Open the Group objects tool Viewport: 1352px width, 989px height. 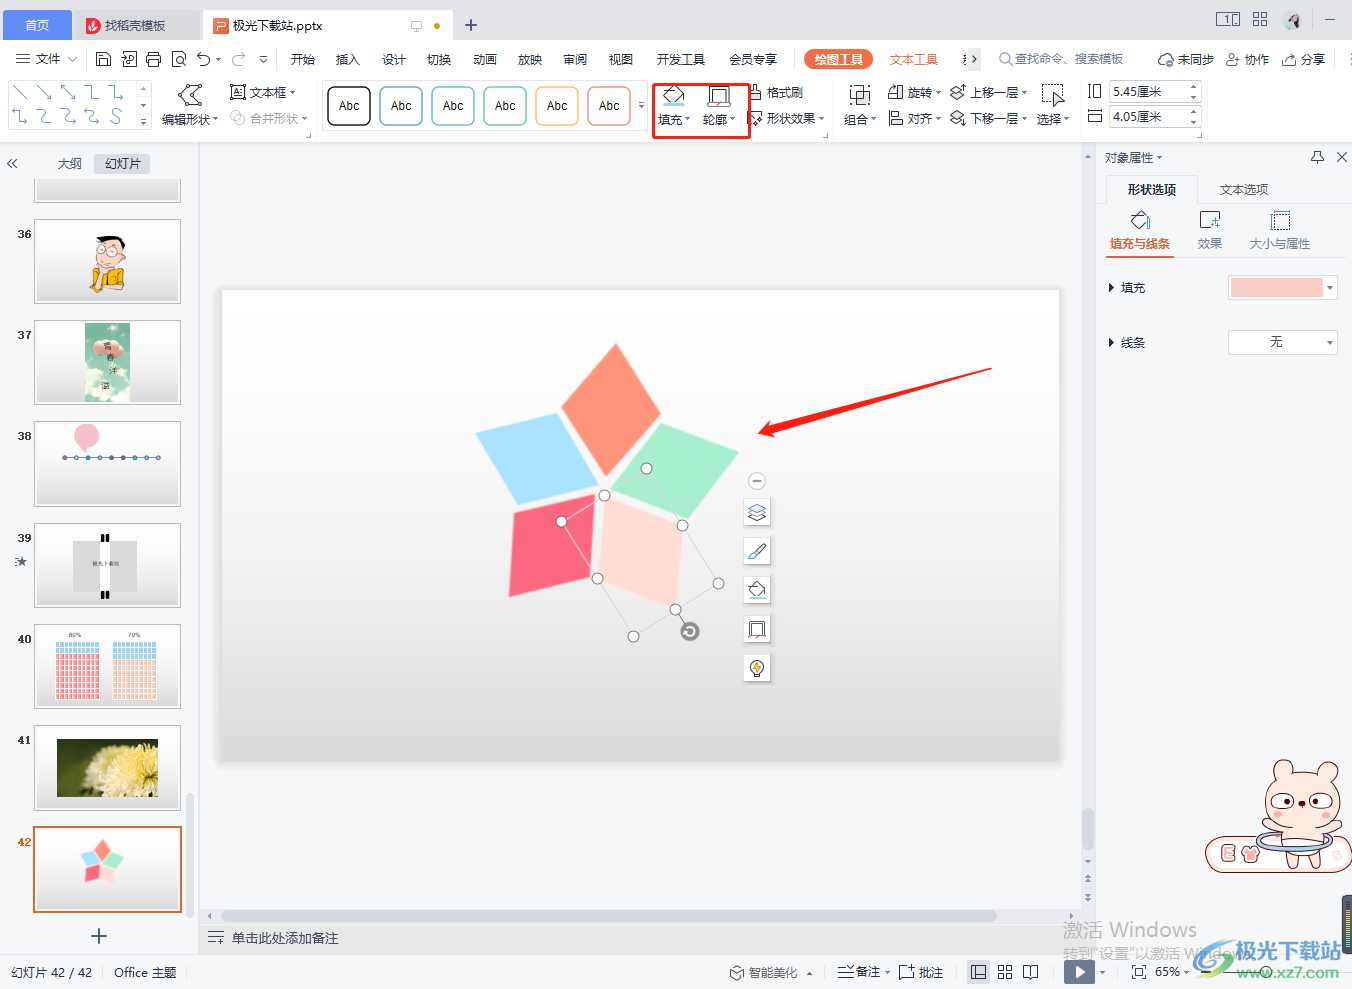coord(860,105)
